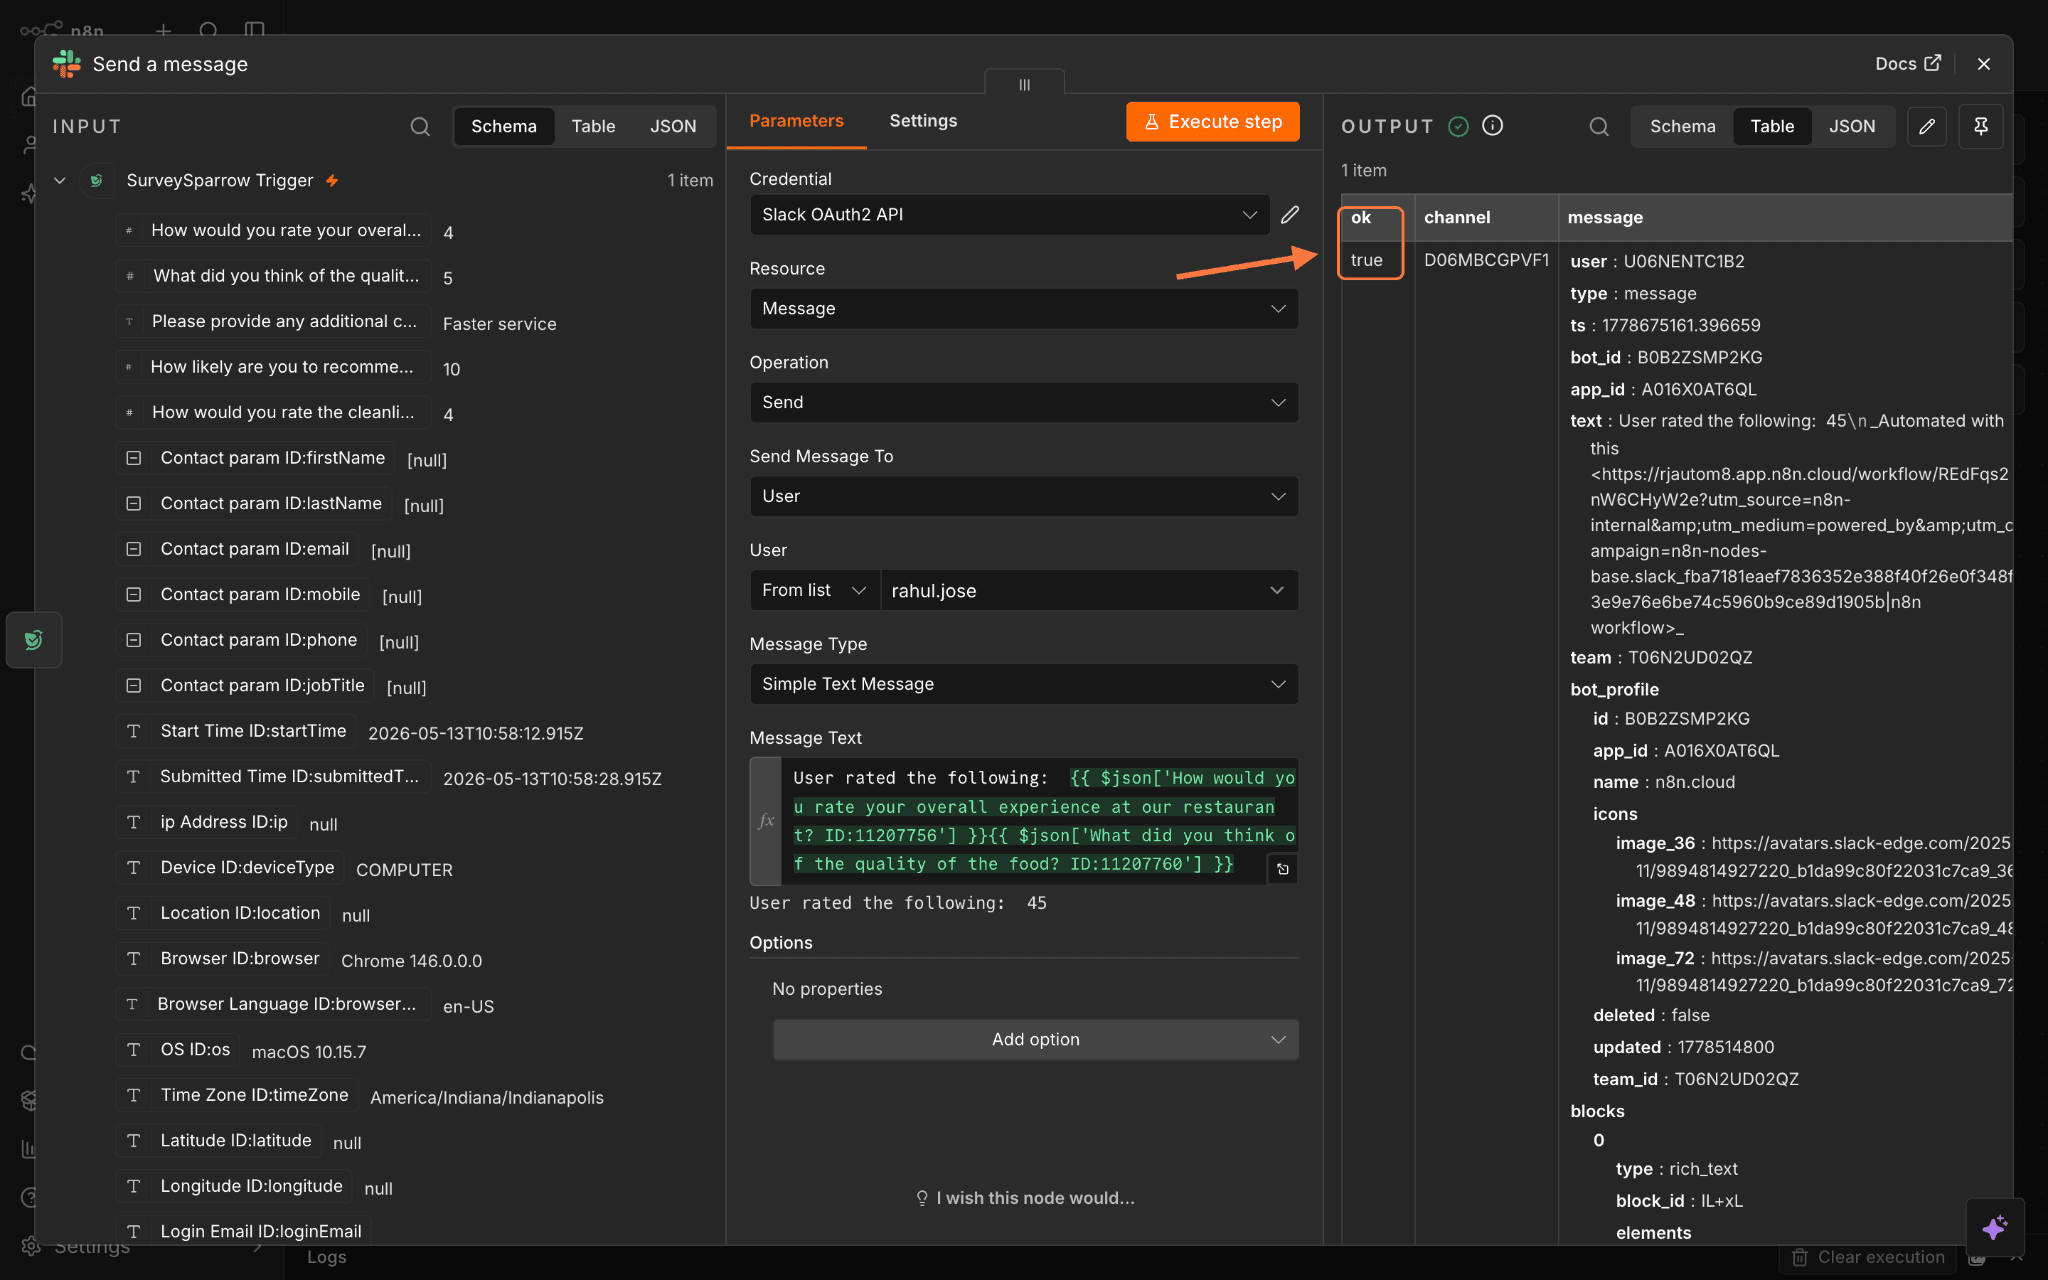The height and width of the screenshot is (1280, 2048).
Task: Click the text type icon for Start Time ID:startTime
Action: click(133, 731)
